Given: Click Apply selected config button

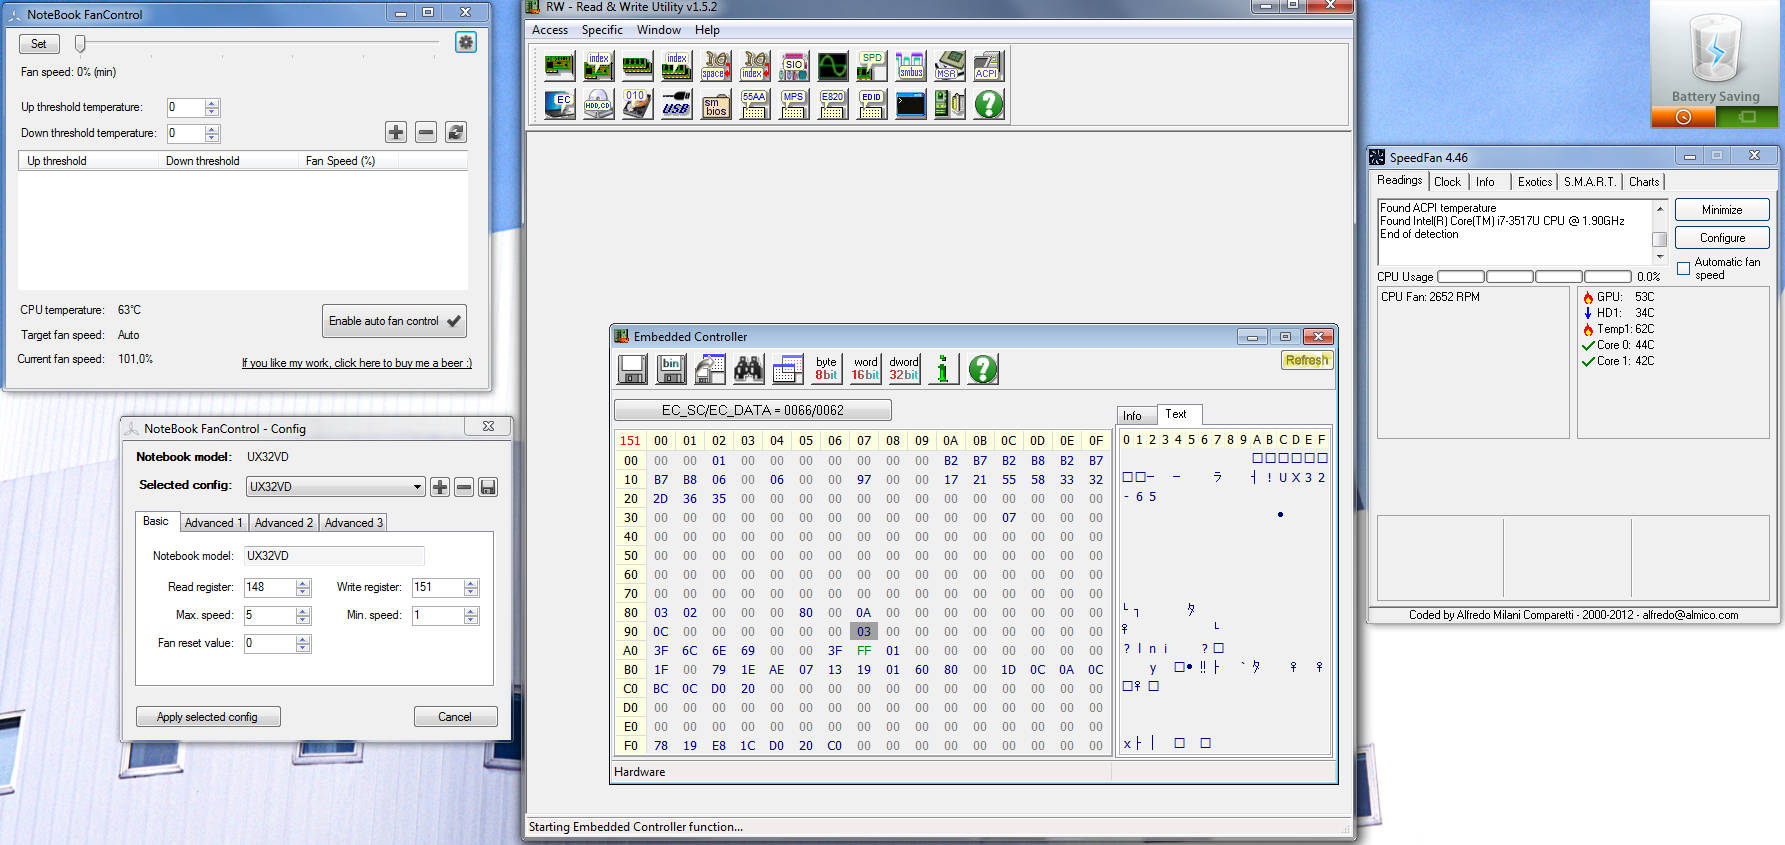Looking at the screenshot, I should (208, 717).
